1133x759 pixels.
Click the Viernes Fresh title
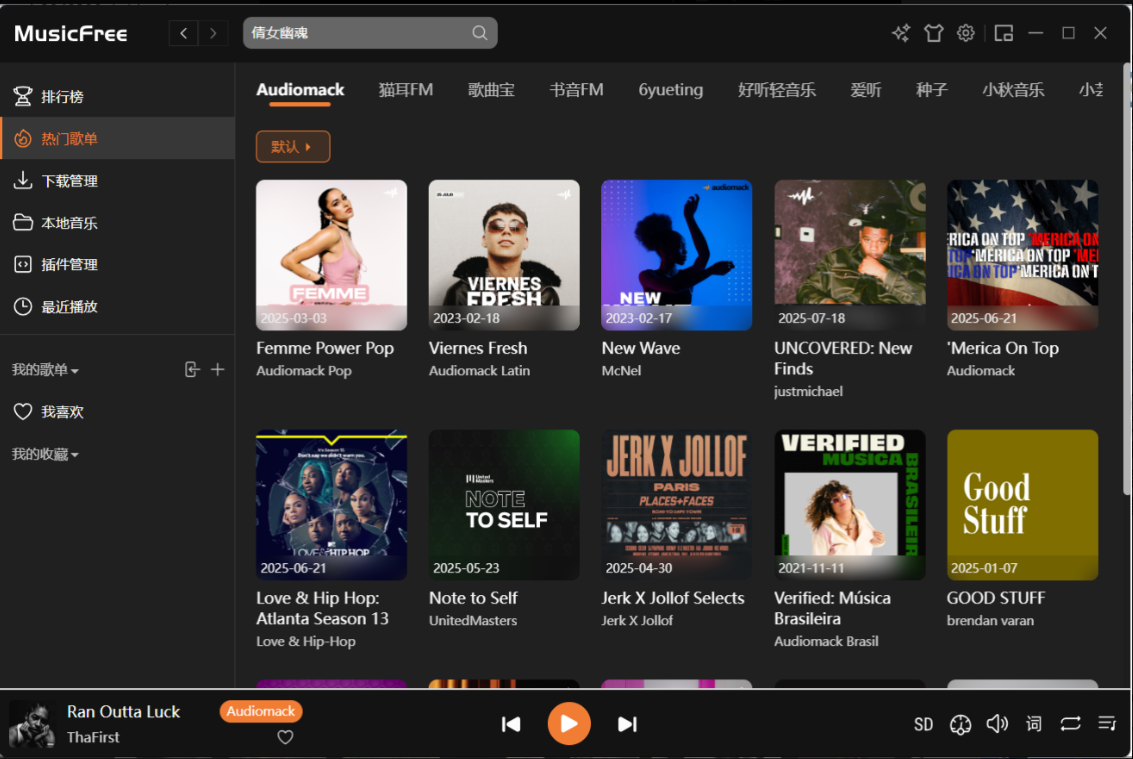478,348
